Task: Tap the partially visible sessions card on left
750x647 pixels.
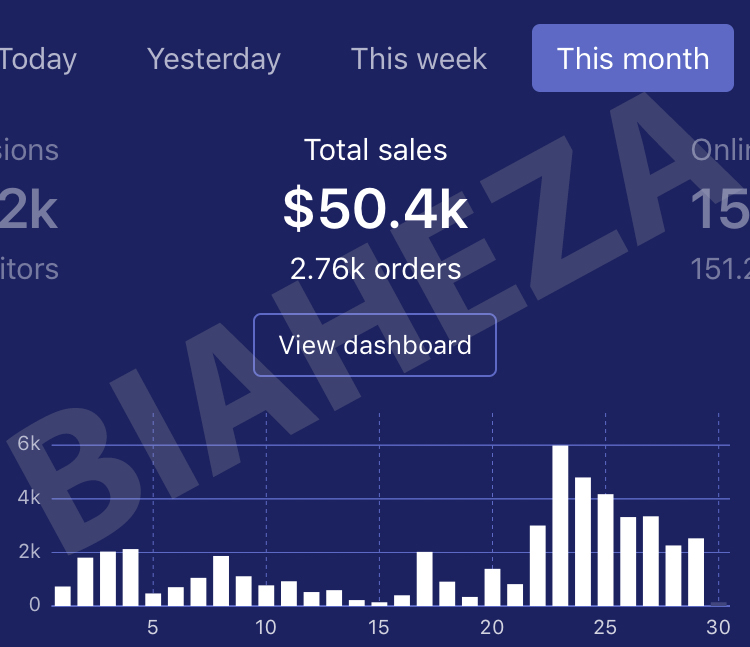Action: 29,209
